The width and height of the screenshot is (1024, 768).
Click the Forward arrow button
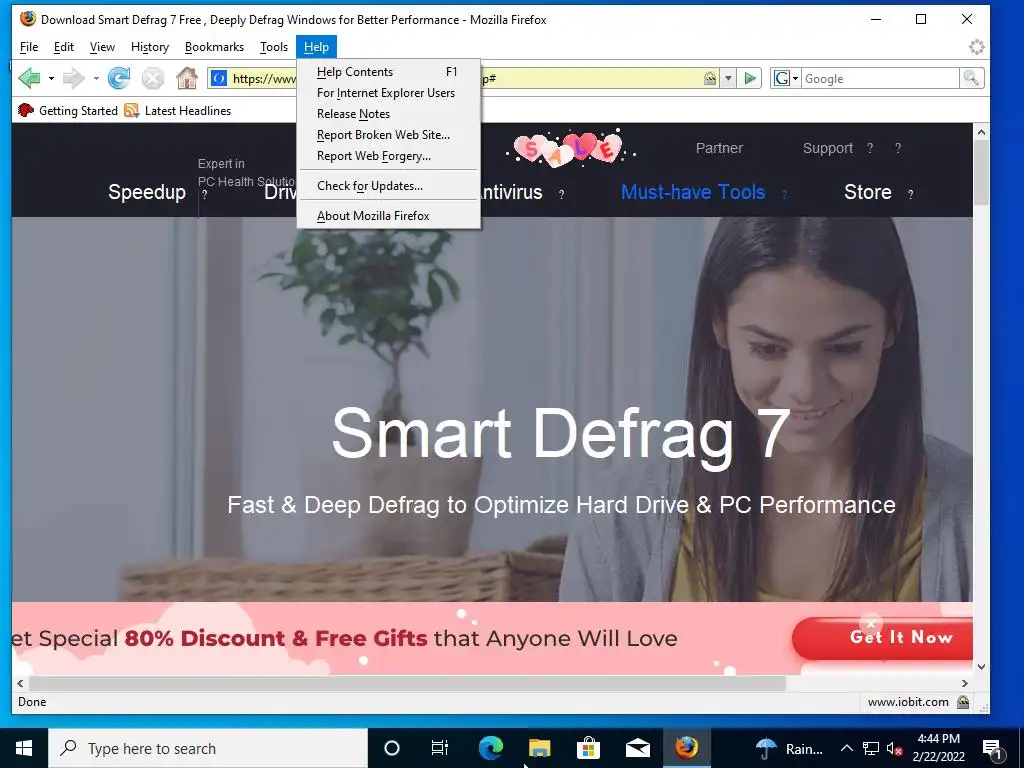tap(73, 78)
